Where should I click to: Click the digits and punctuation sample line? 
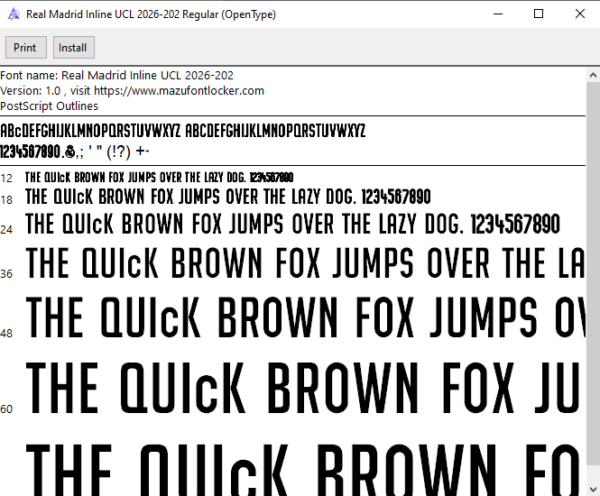pos(75,152)
